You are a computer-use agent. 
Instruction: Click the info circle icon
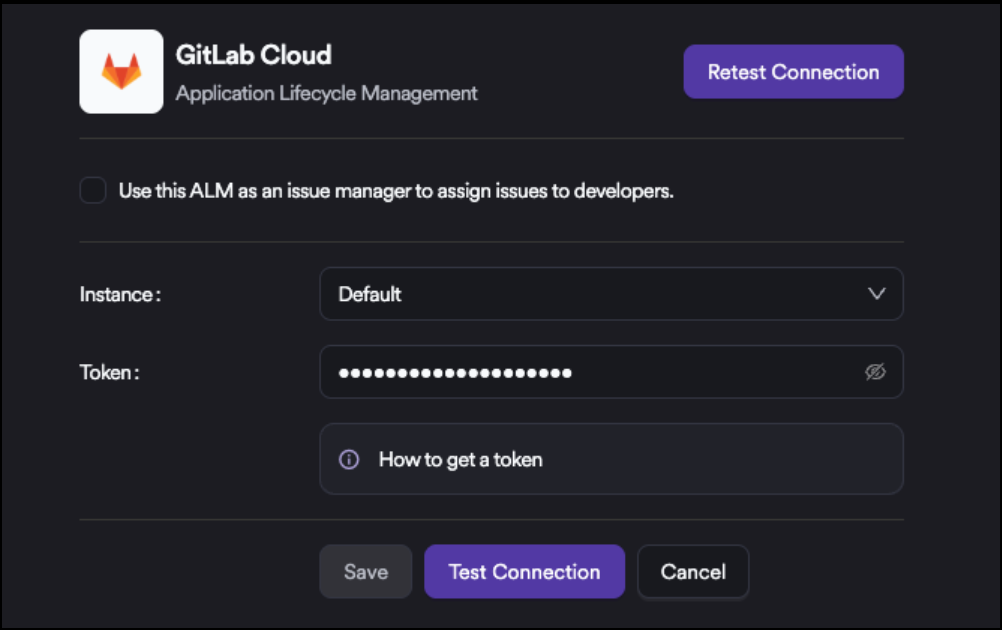(349, 460)
